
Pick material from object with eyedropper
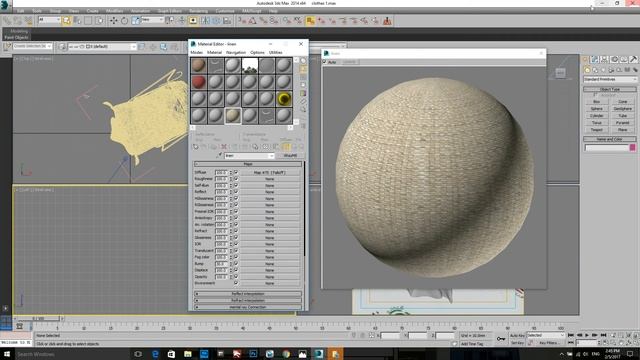219,156
